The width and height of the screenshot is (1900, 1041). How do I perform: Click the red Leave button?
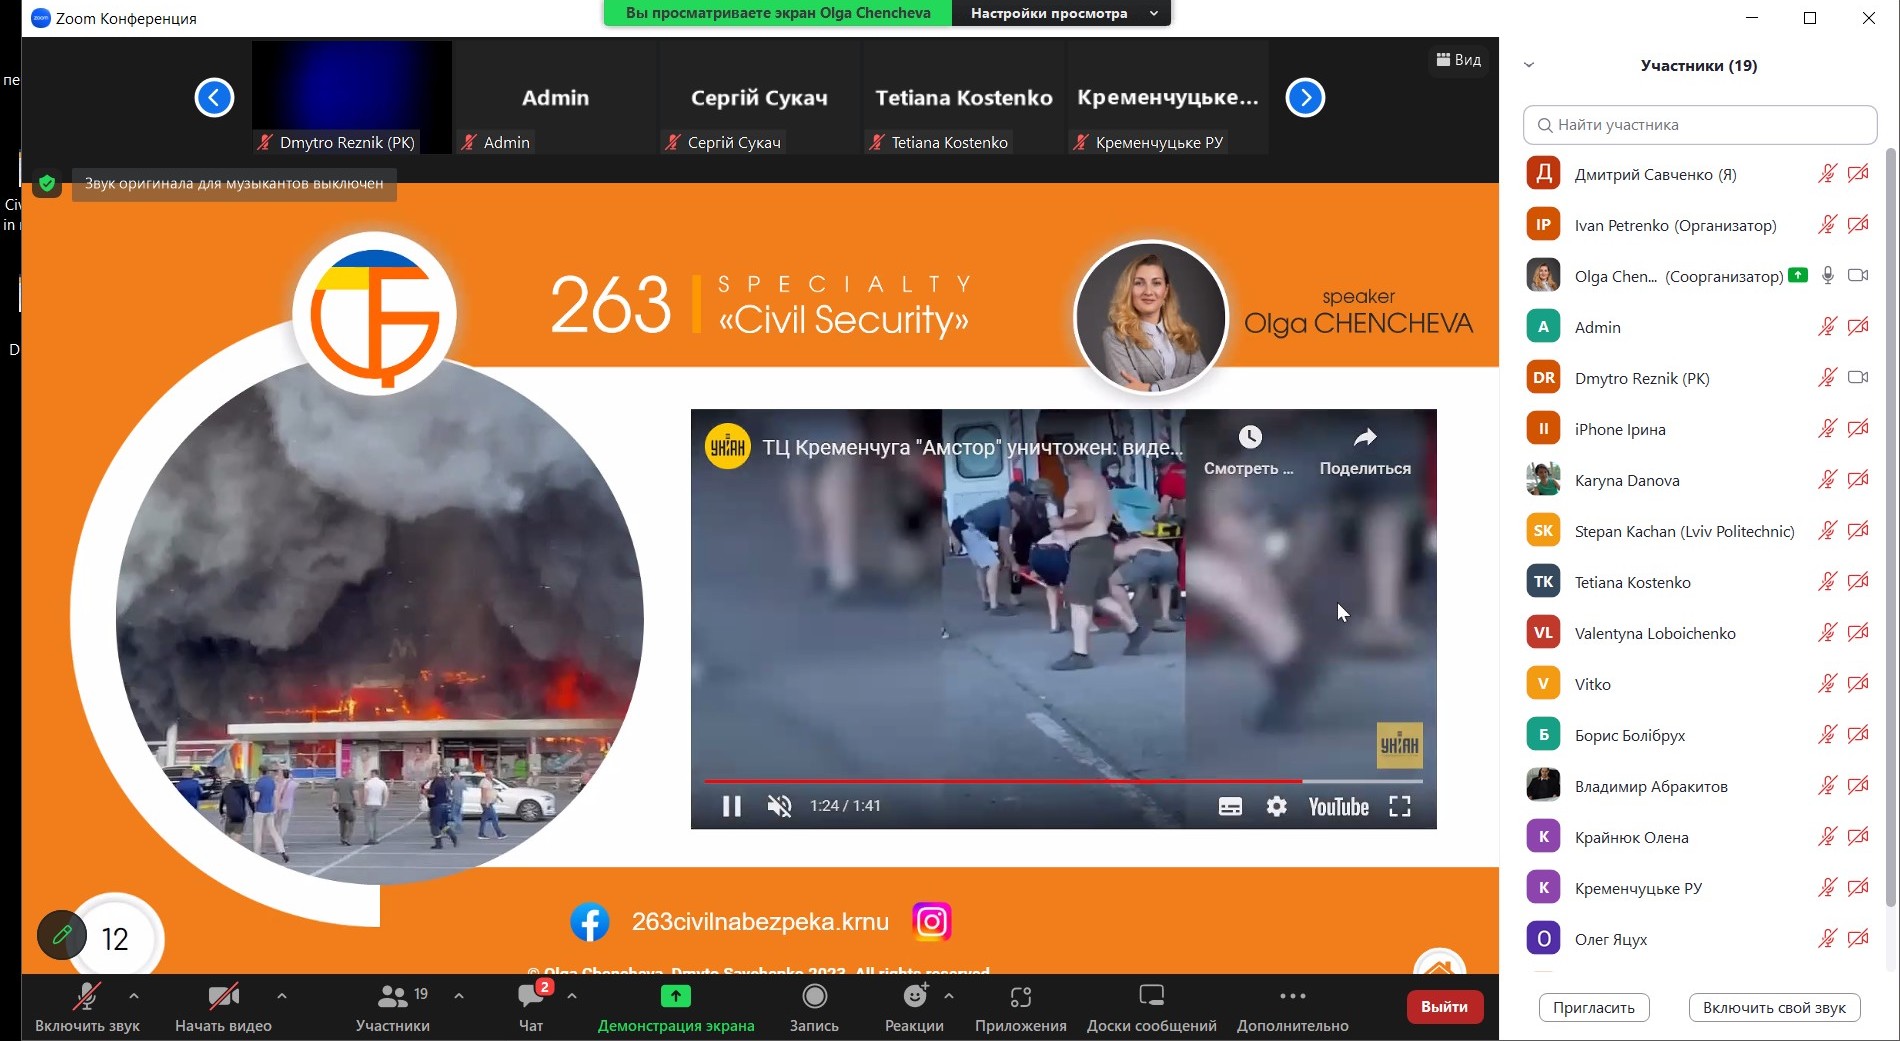(1445, 1007)
